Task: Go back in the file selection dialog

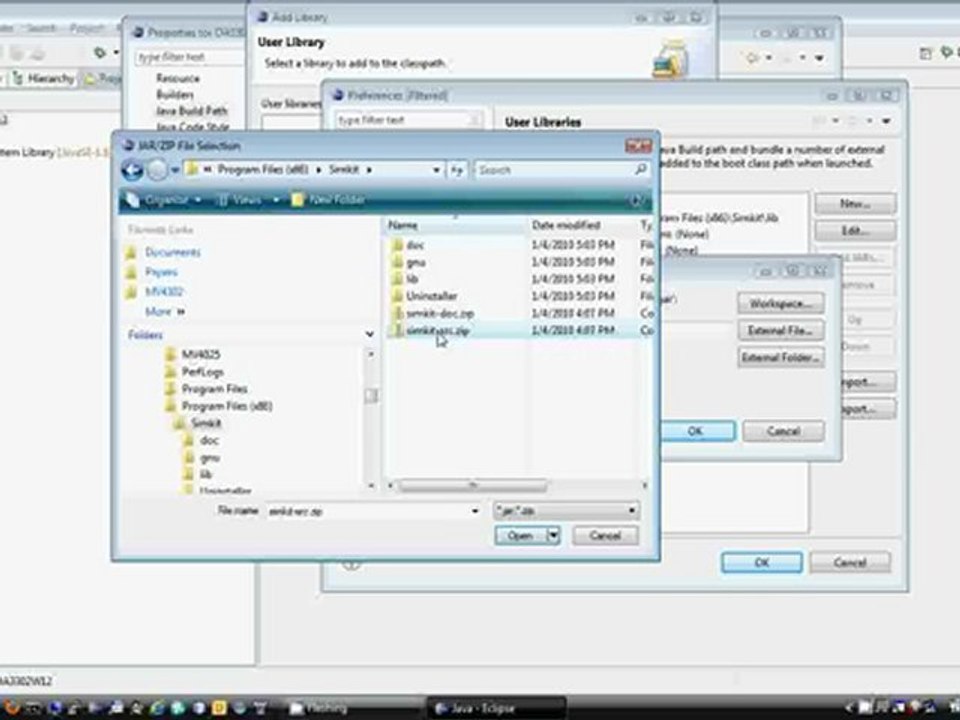Action: (132, 170)
